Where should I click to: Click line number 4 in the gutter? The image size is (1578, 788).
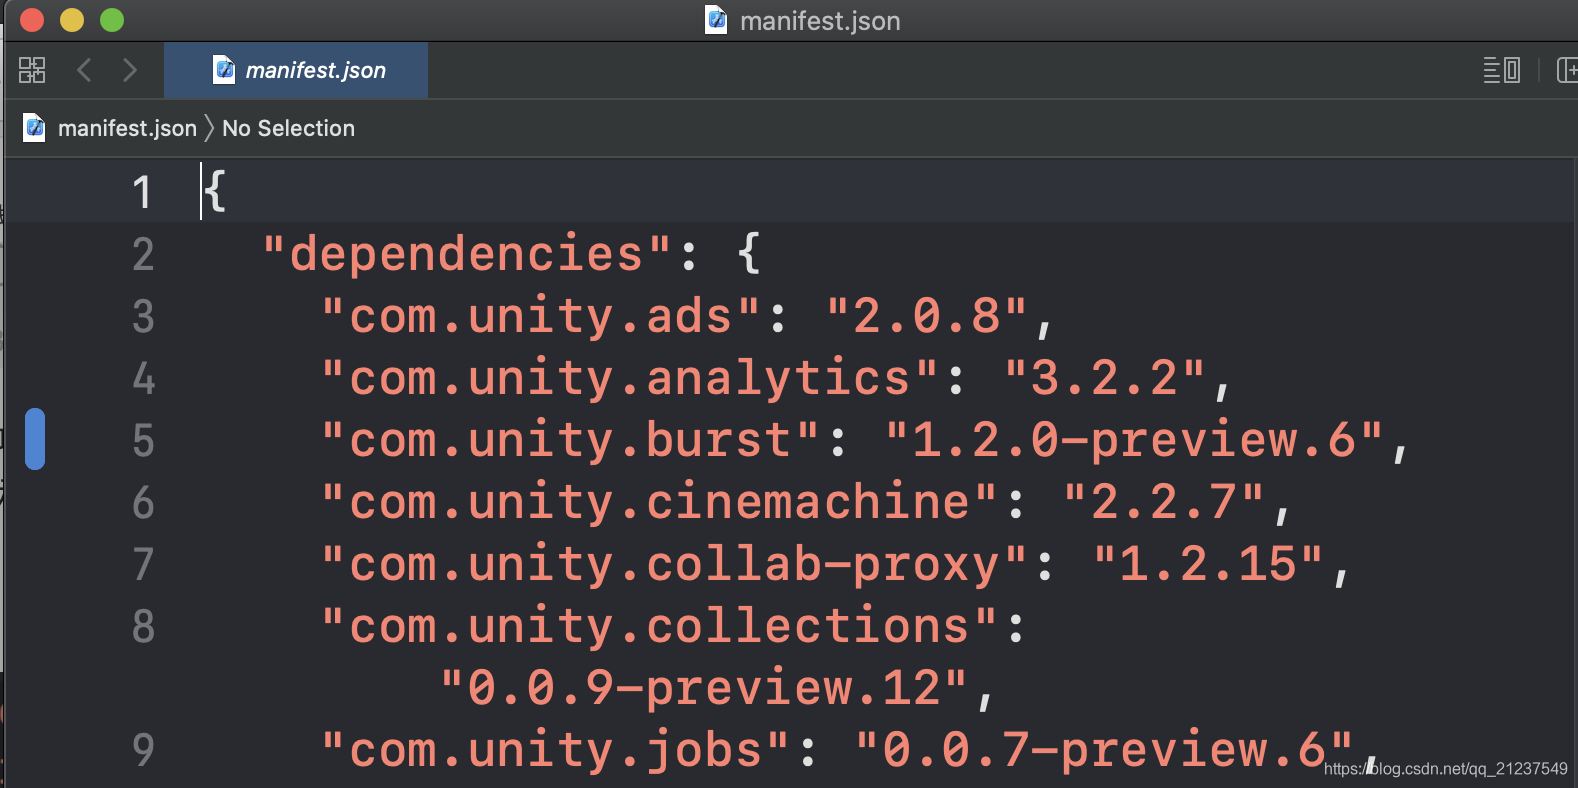(x=143, y=378)
